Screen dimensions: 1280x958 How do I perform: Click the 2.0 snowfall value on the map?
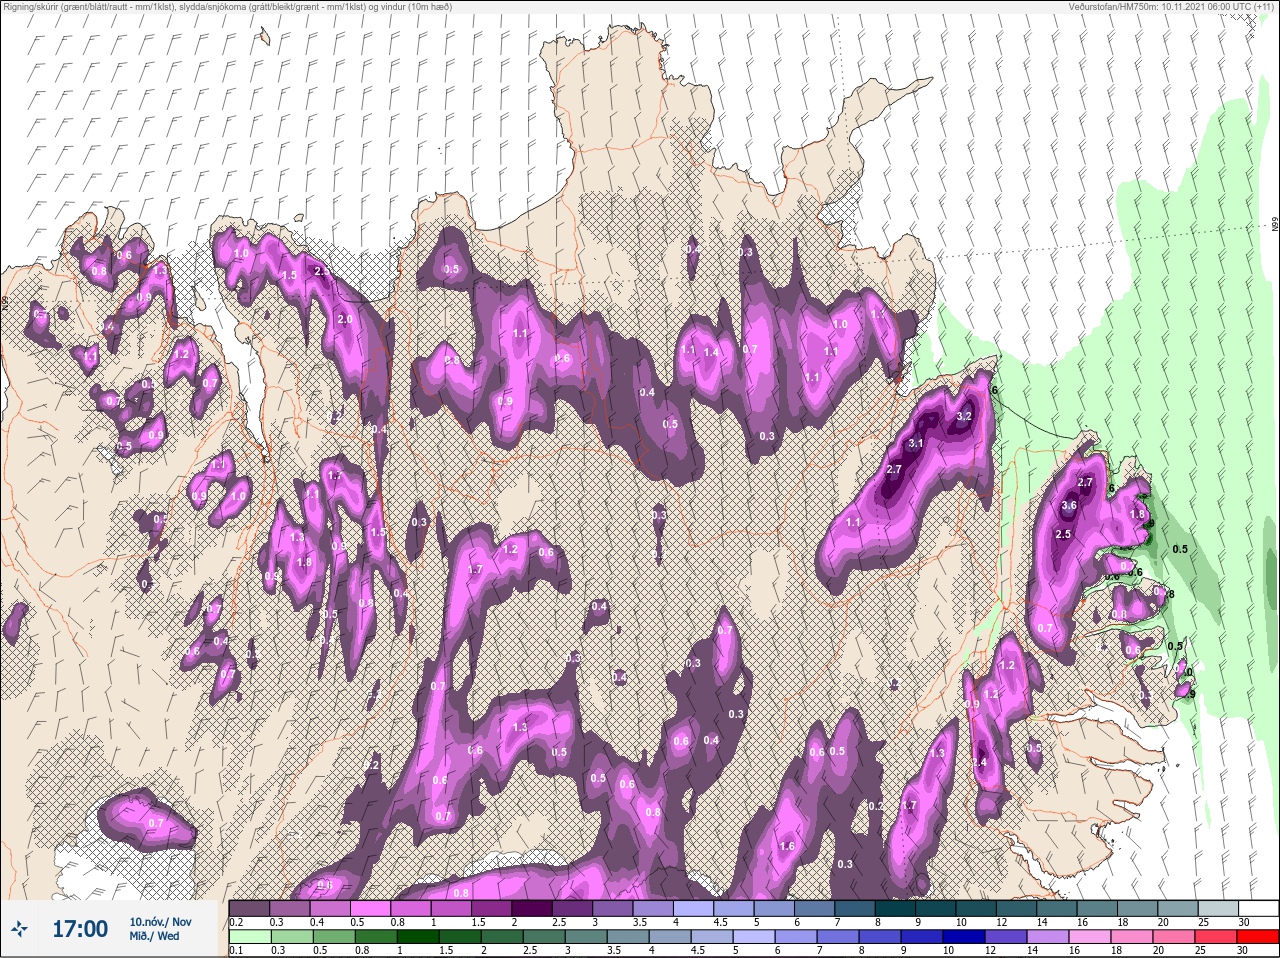[x=345, y=319]
